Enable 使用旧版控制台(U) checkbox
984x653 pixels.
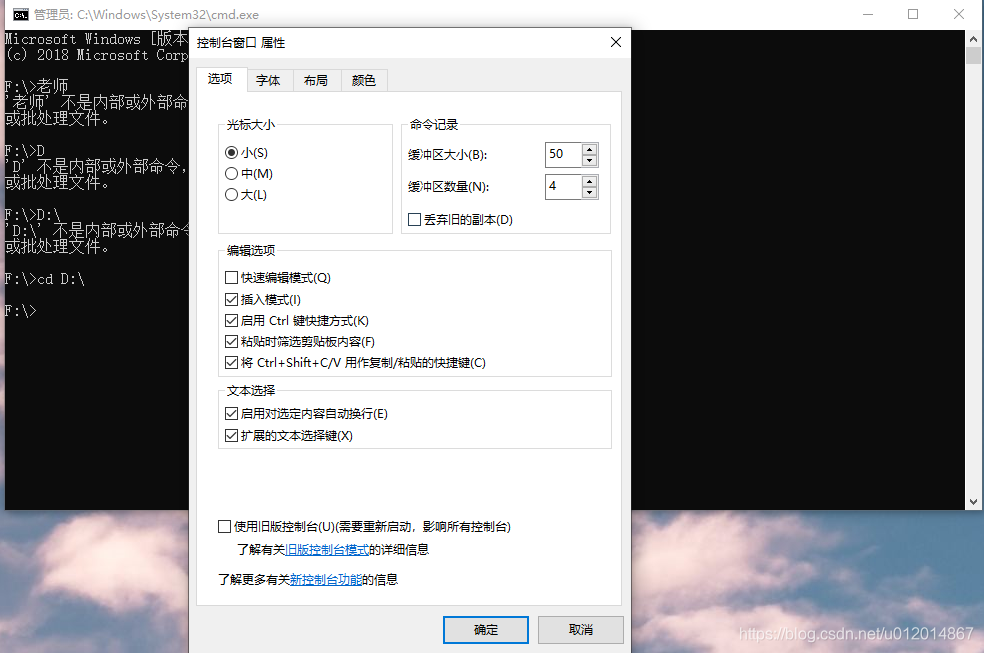click(x=223, y=526)
